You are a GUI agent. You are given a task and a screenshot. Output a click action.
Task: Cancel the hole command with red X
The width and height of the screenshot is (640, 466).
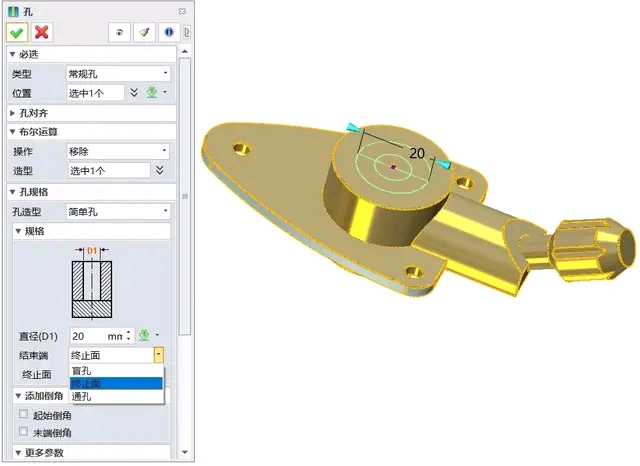click(41, 32)
